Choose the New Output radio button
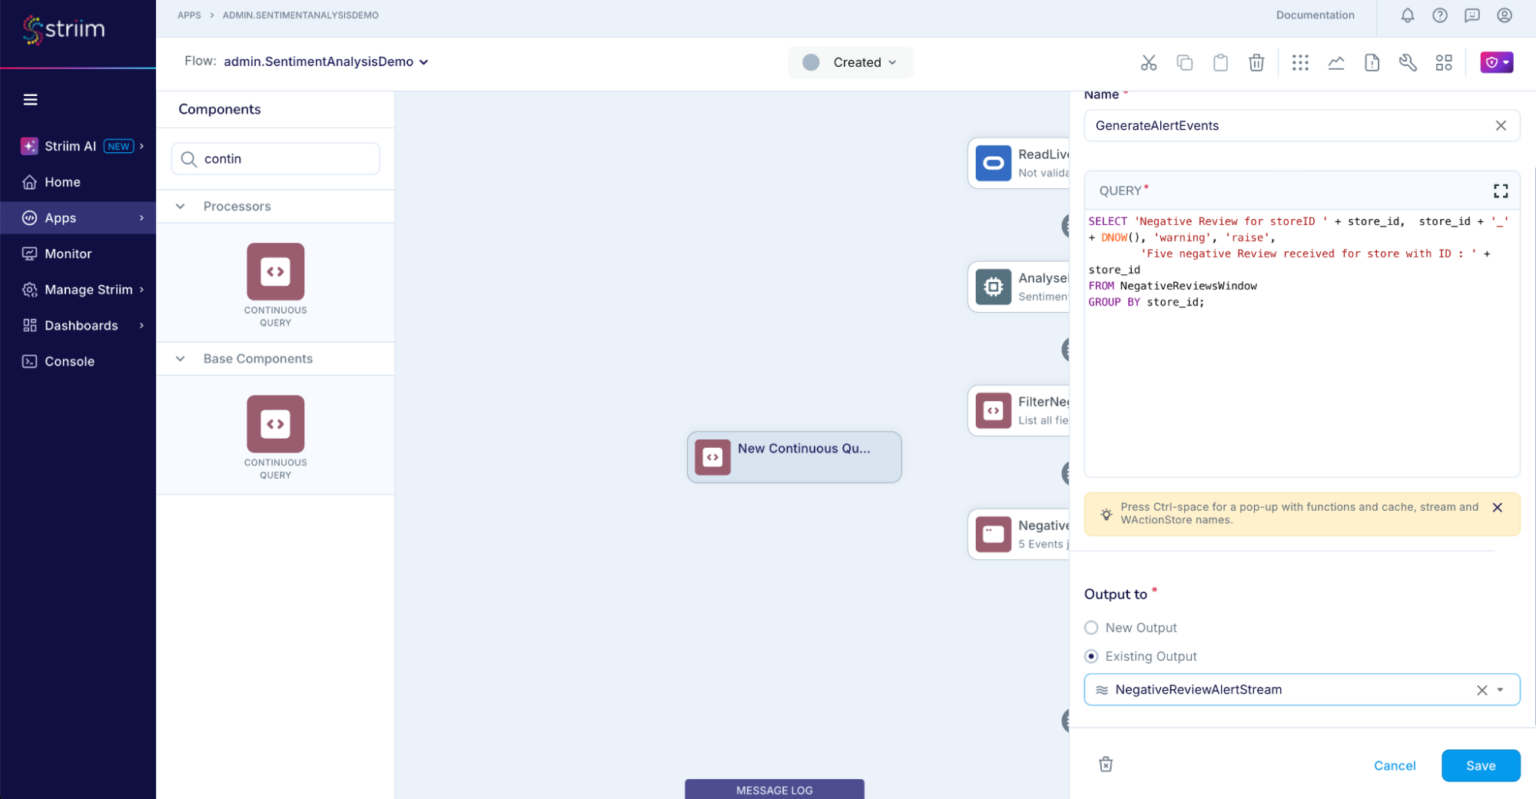Screen dimensions: 1536x799 (x=1091, y=627)
